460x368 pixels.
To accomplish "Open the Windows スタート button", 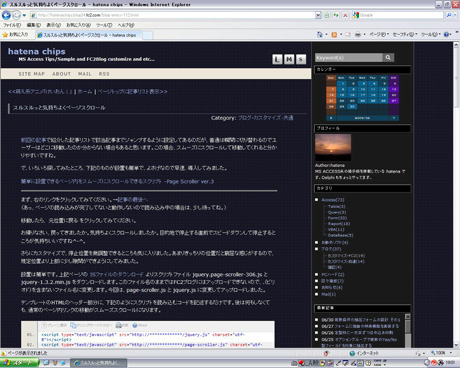I will pyautogui.click(x=19, y=363).
